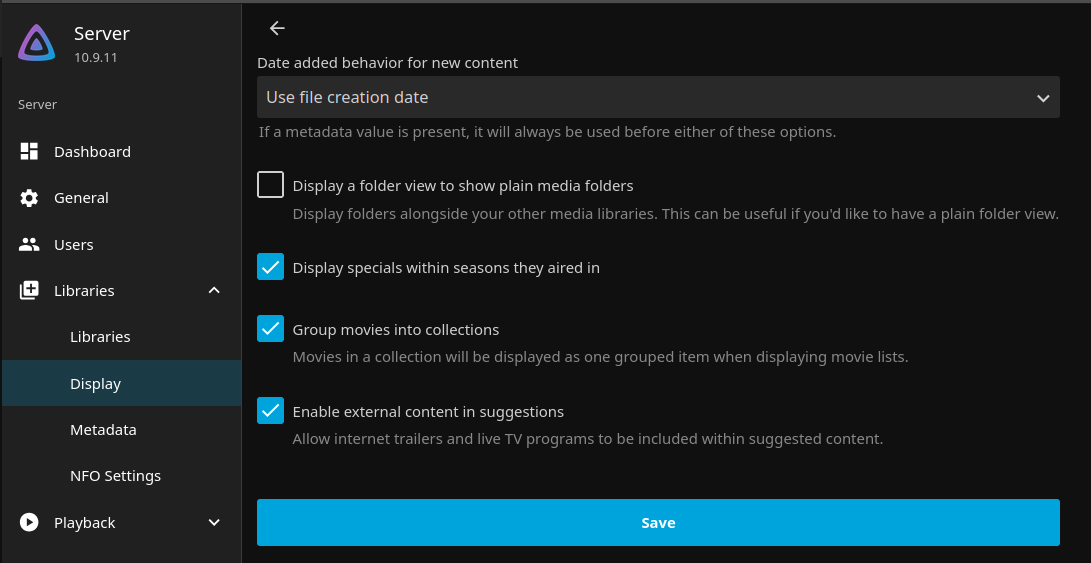Open Date added behavior dropdown
The width and height of the screenshot is (1091, 563).
[657, 98]
